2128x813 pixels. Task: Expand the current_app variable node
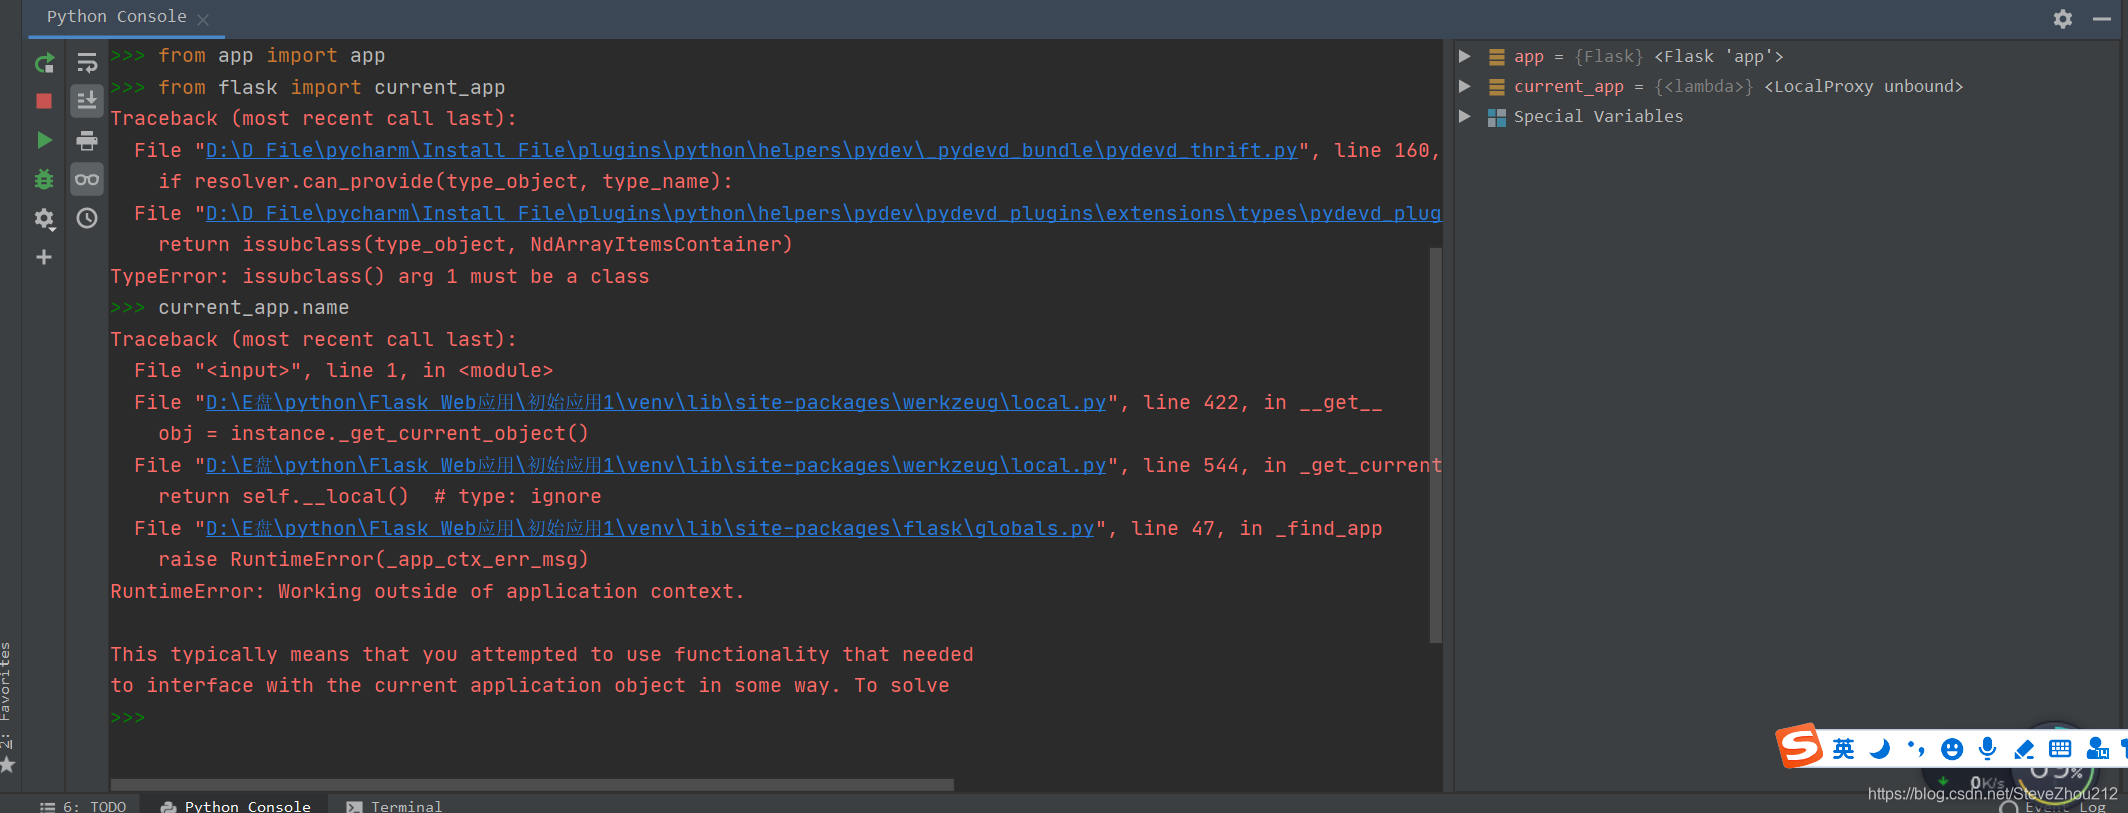point(1465,86)
